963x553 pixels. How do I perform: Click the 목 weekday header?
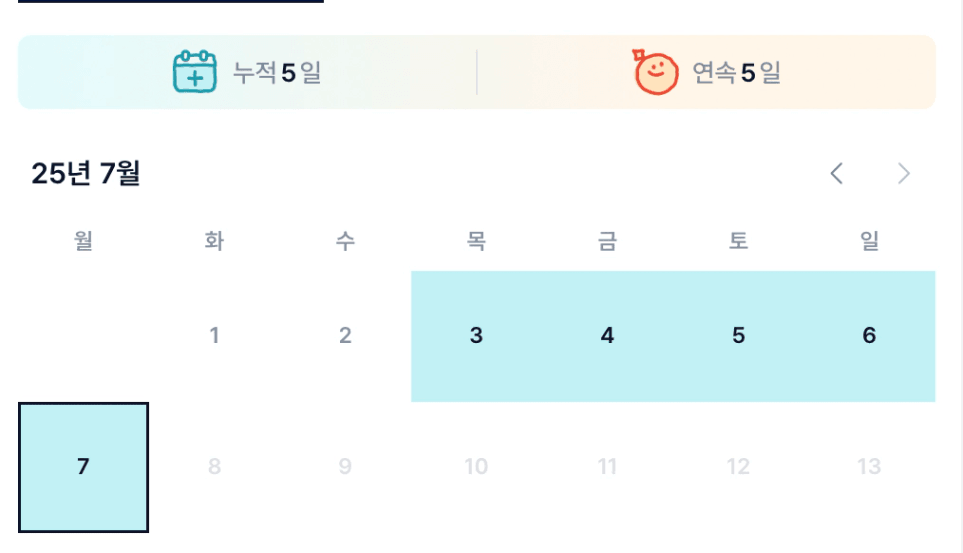[477, 240]
